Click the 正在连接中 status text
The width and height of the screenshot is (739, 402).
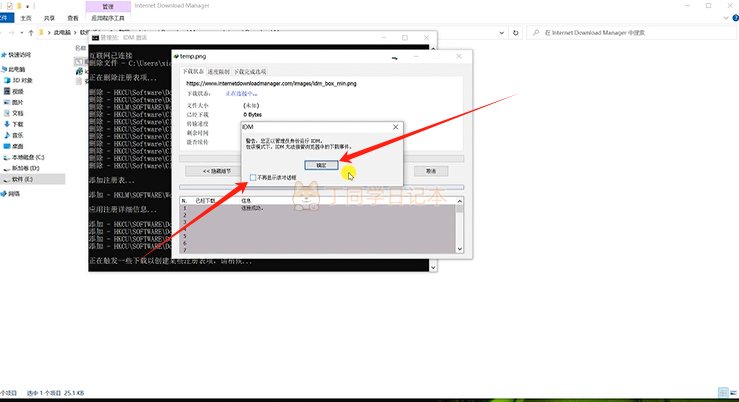coord(241,94)
